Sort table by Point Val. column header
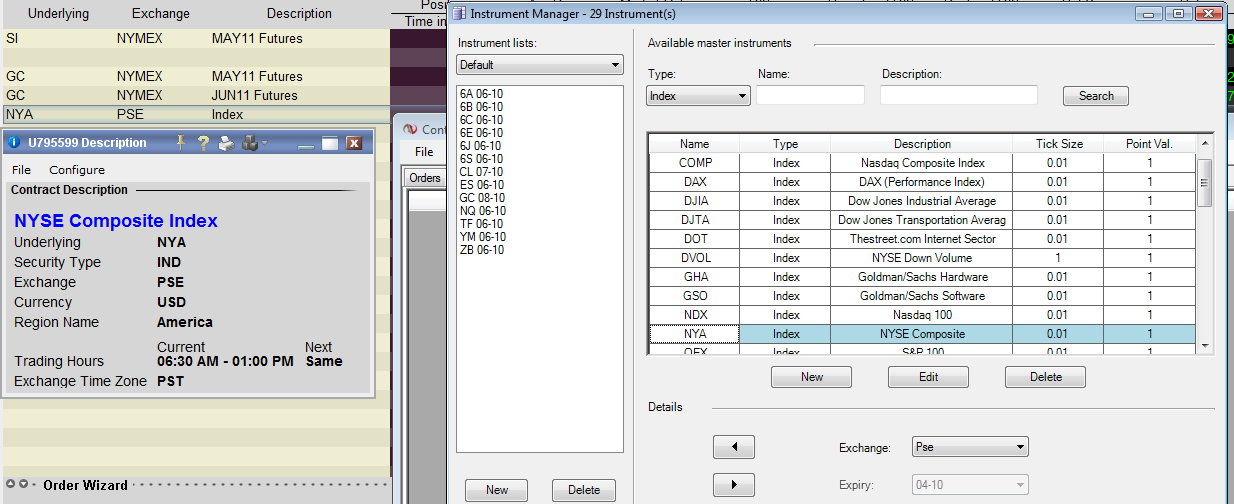This screenshot has height=504, width=1234. [1149, 144]
